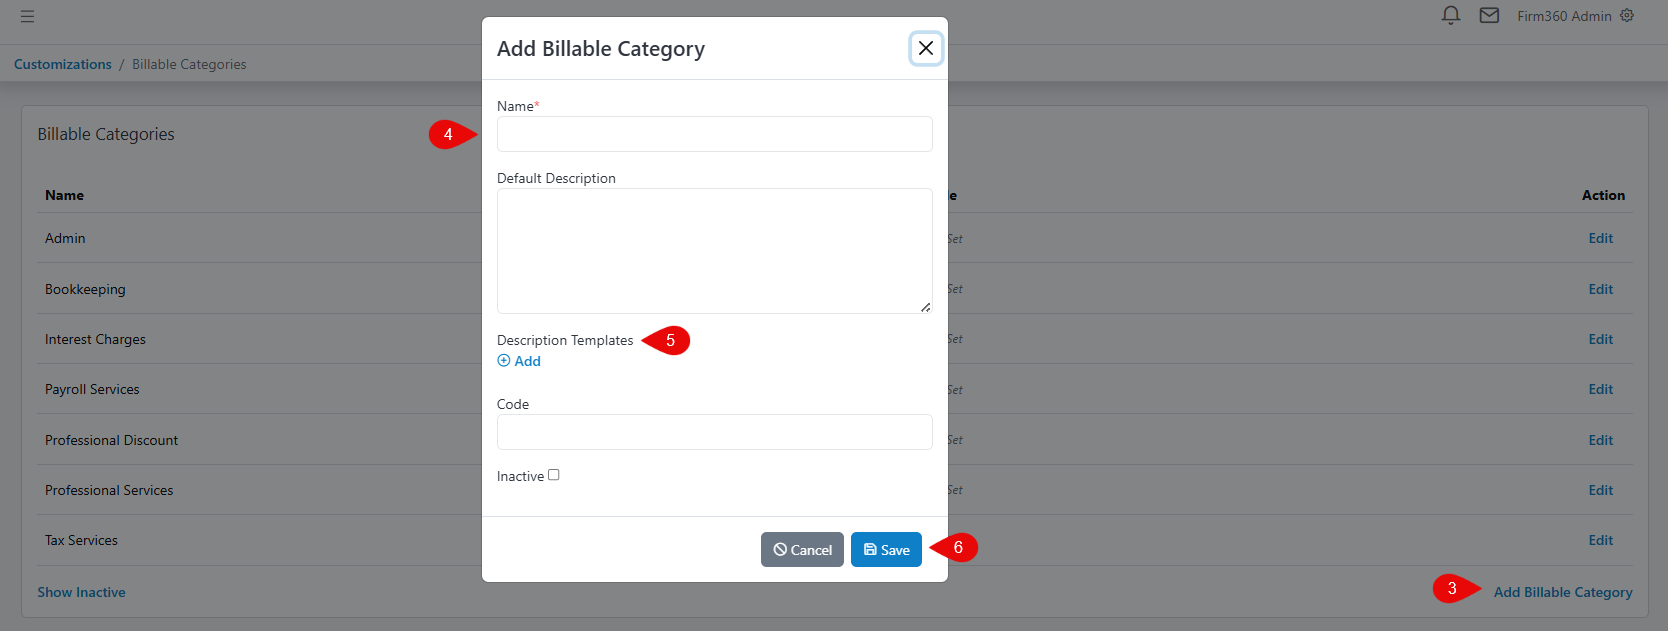
Task: Add a description template with the plus icon
Action: point(518,361)
